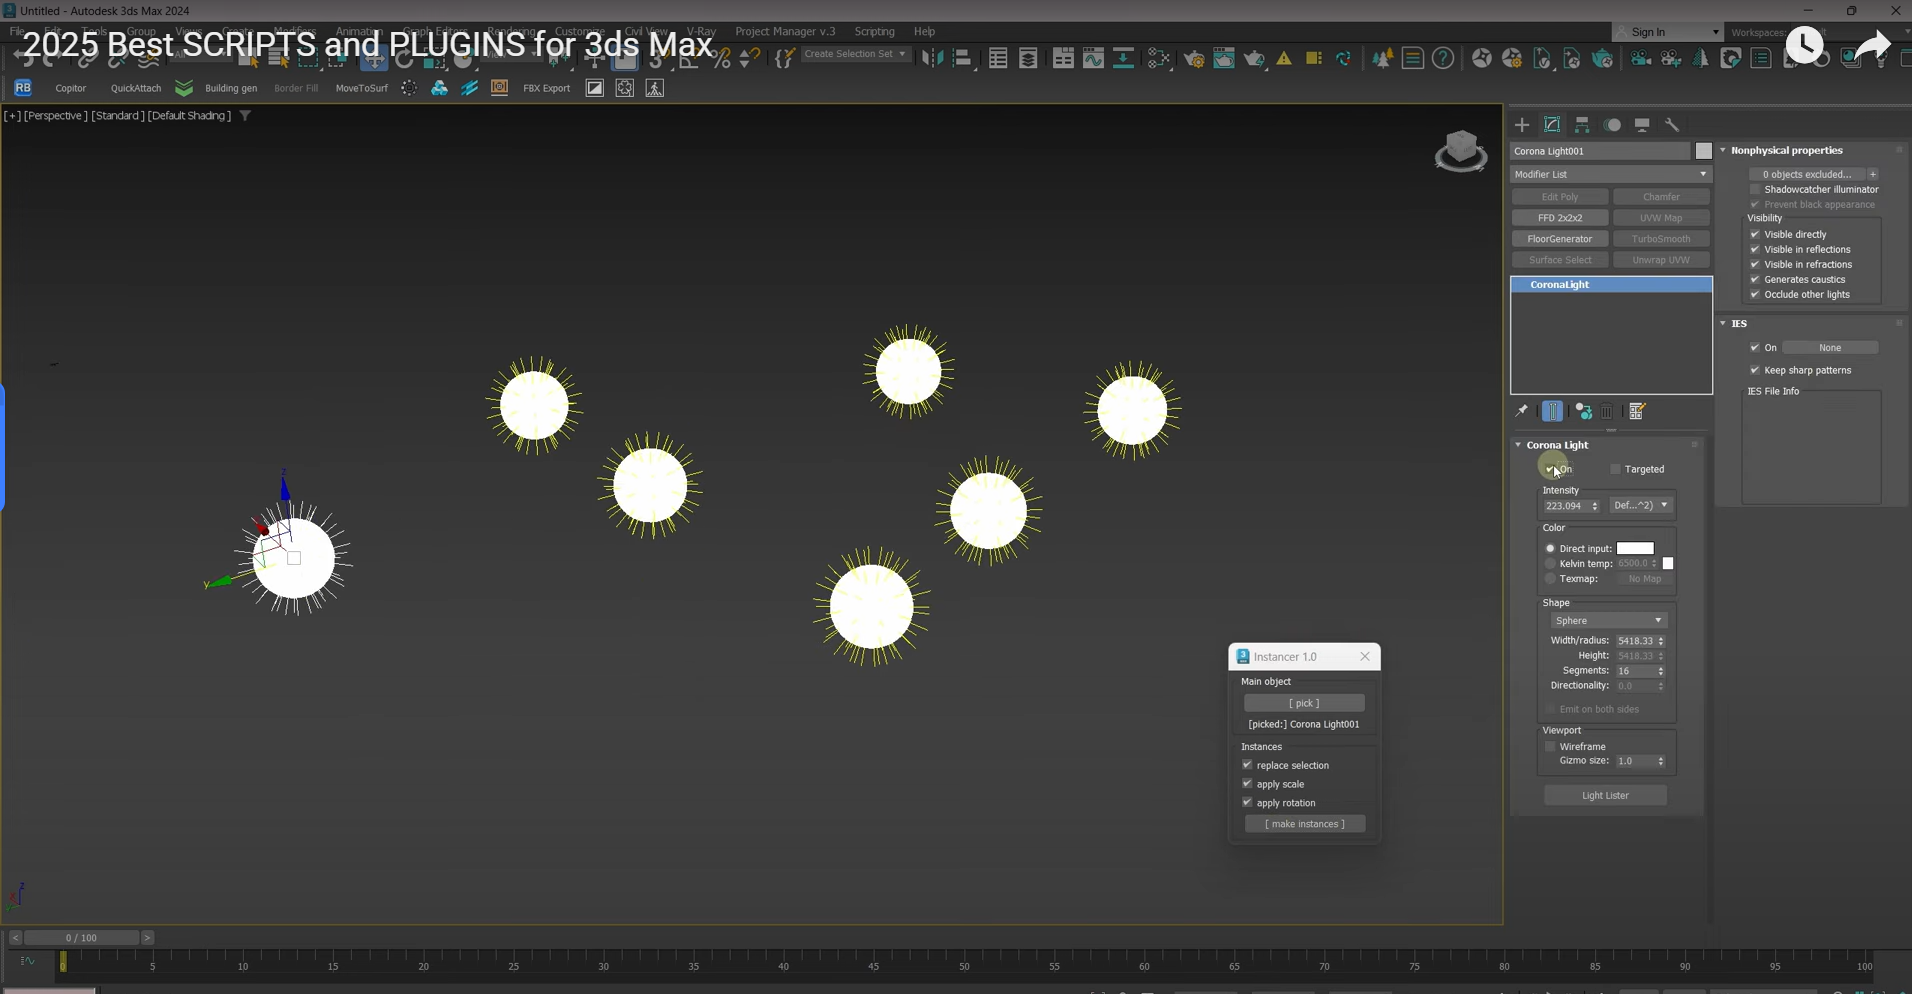This screenshot has width=1912, height=994.
Task: Open the Rendered Frame Window
Action: (x=1224, y=59)
